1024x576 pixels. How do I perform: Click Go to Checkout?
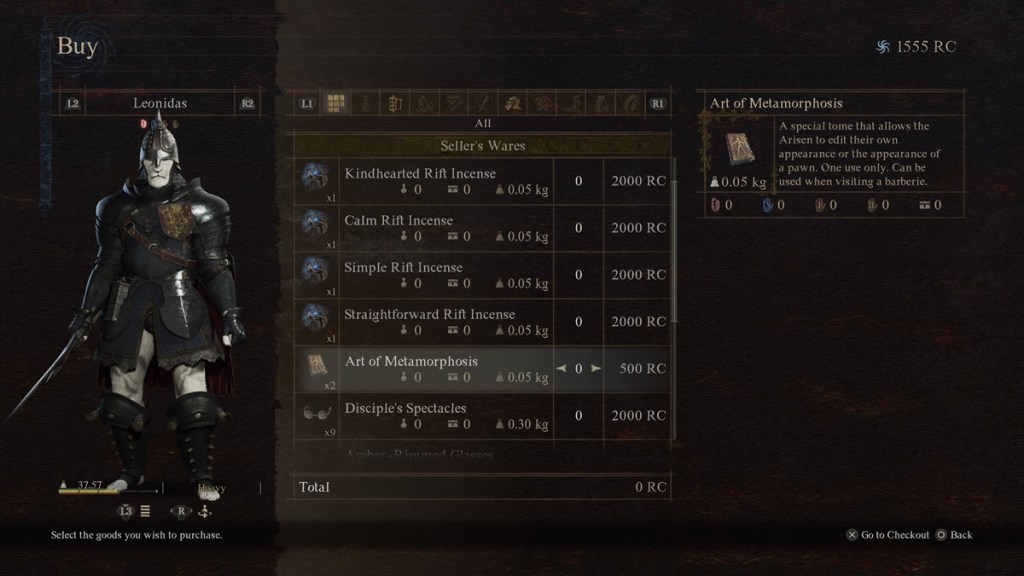(x=888, y=535)
